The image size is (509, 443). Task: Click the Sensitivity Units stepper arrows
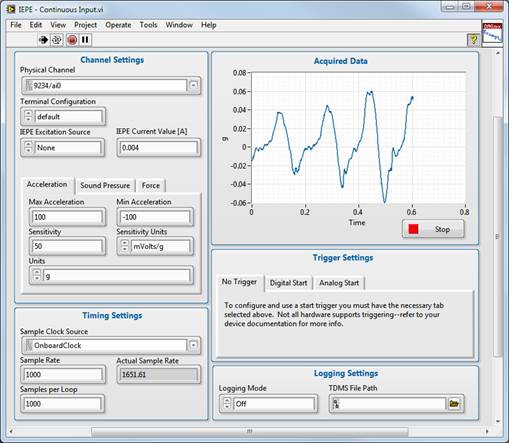[125, 246]
